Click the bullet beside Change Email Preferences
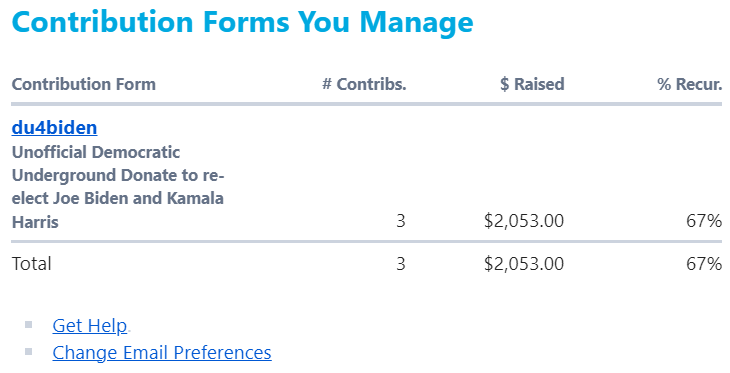 28,352
